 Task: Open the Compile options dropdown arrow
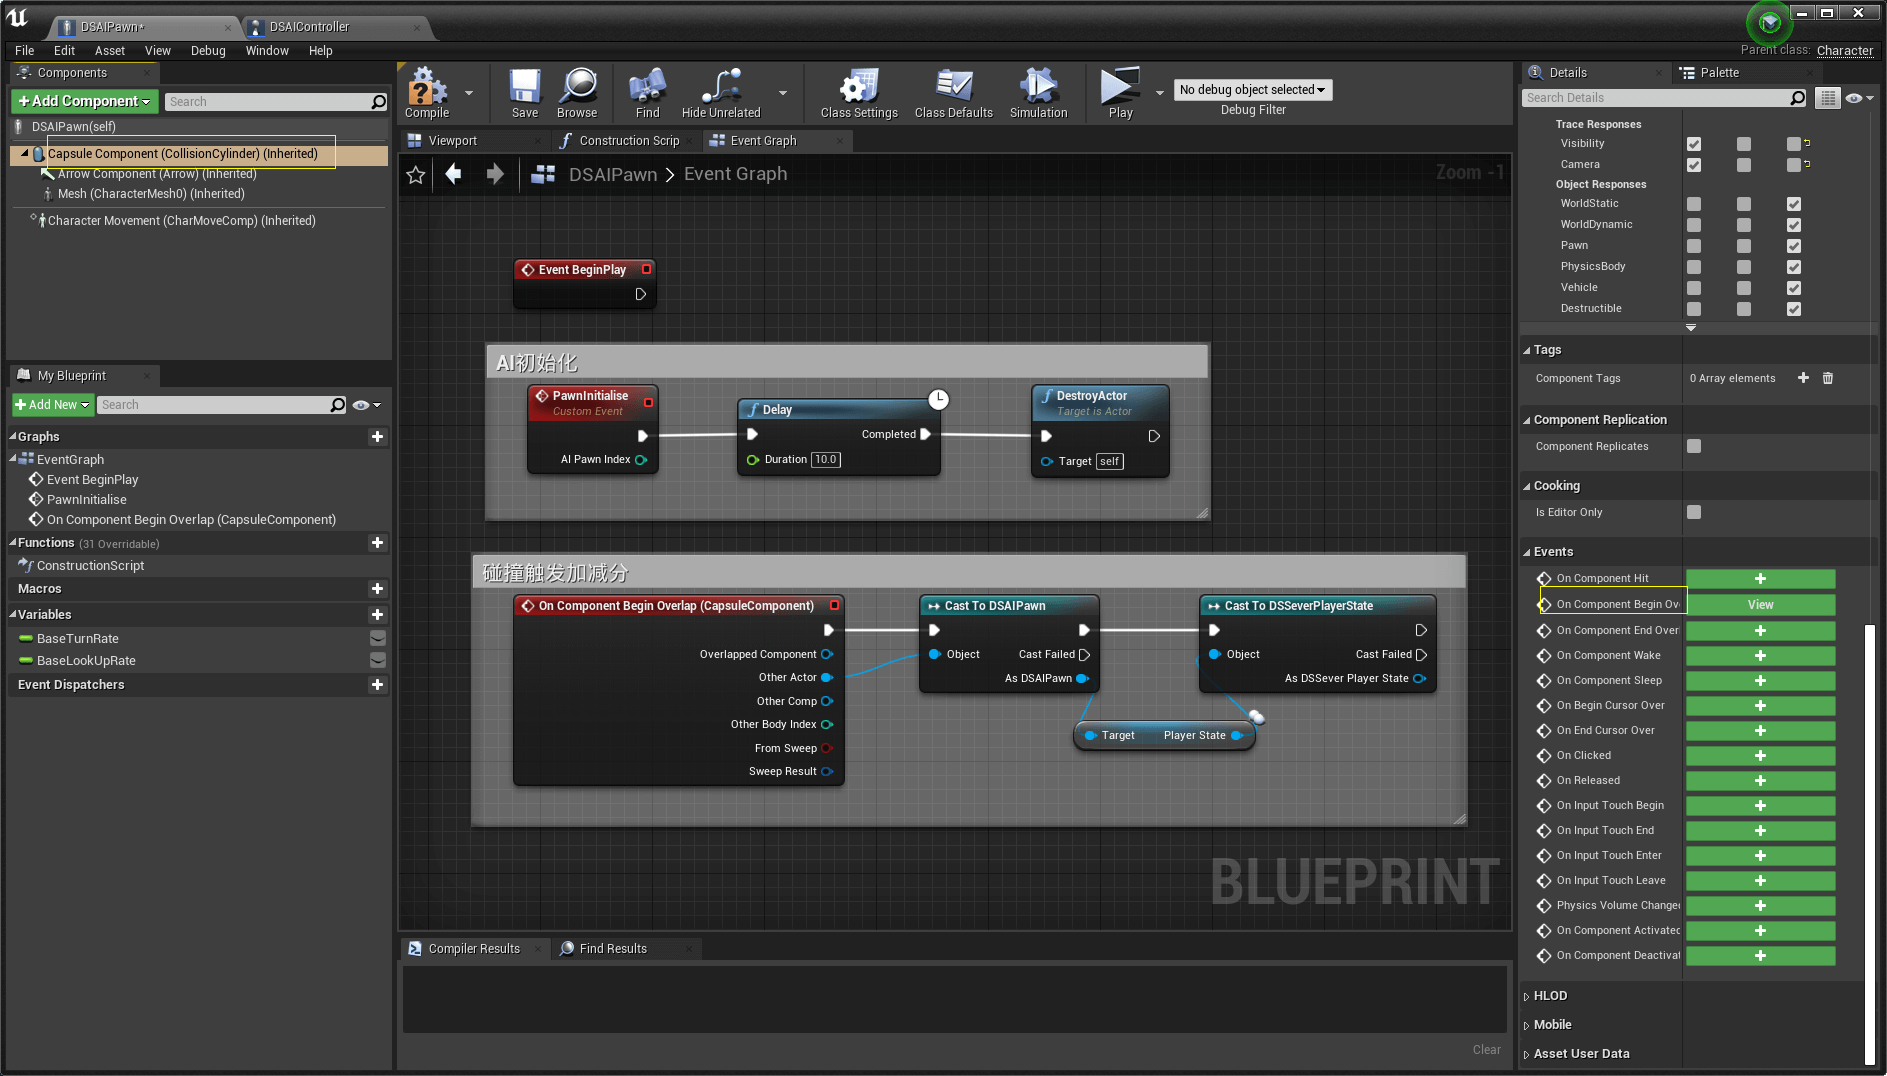click(469, 93)
